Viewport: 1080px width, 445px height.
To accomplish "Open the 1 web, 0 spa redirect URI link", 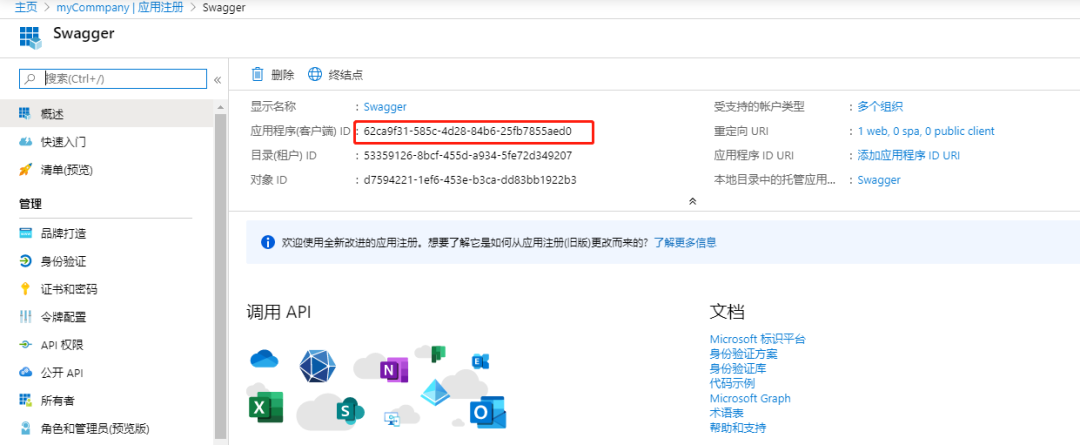I will [926, 131].
